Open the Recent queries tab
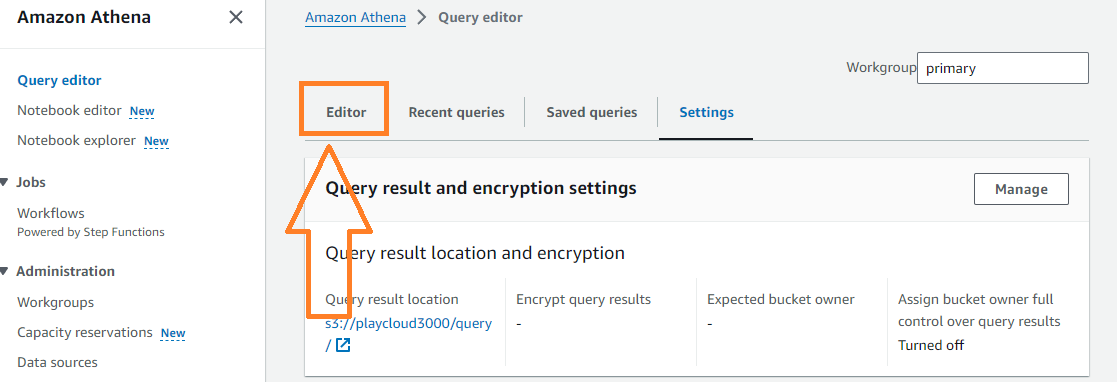 pyautogui.click(x=456, y=112)
